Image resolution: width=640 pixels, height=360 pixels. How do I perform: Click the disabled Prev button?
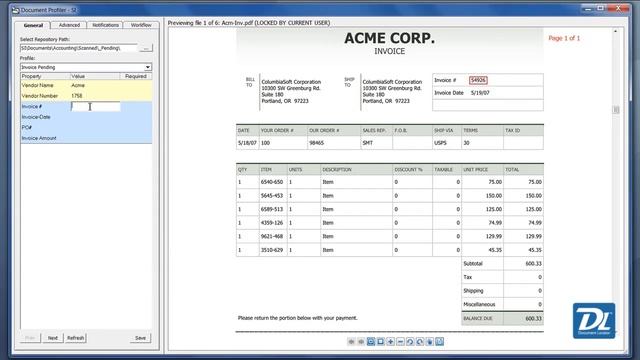[x=30, y=338]
